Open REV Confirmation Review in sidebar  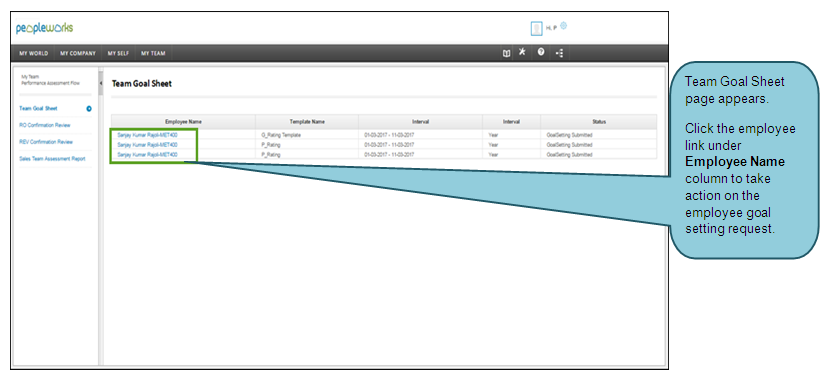click(x=46, y=142)
